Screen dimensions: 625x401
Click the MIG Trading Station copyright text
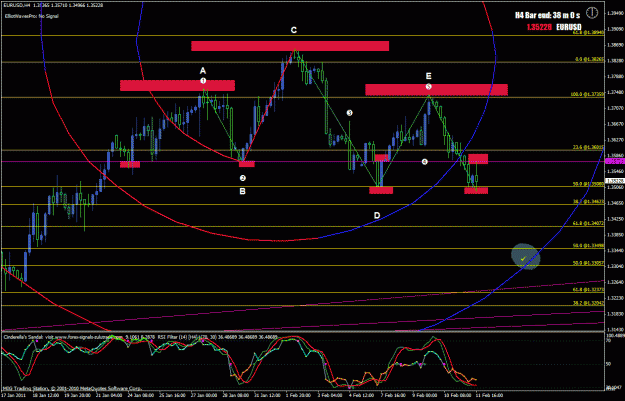pyautogui.click(x=73, y=388)
